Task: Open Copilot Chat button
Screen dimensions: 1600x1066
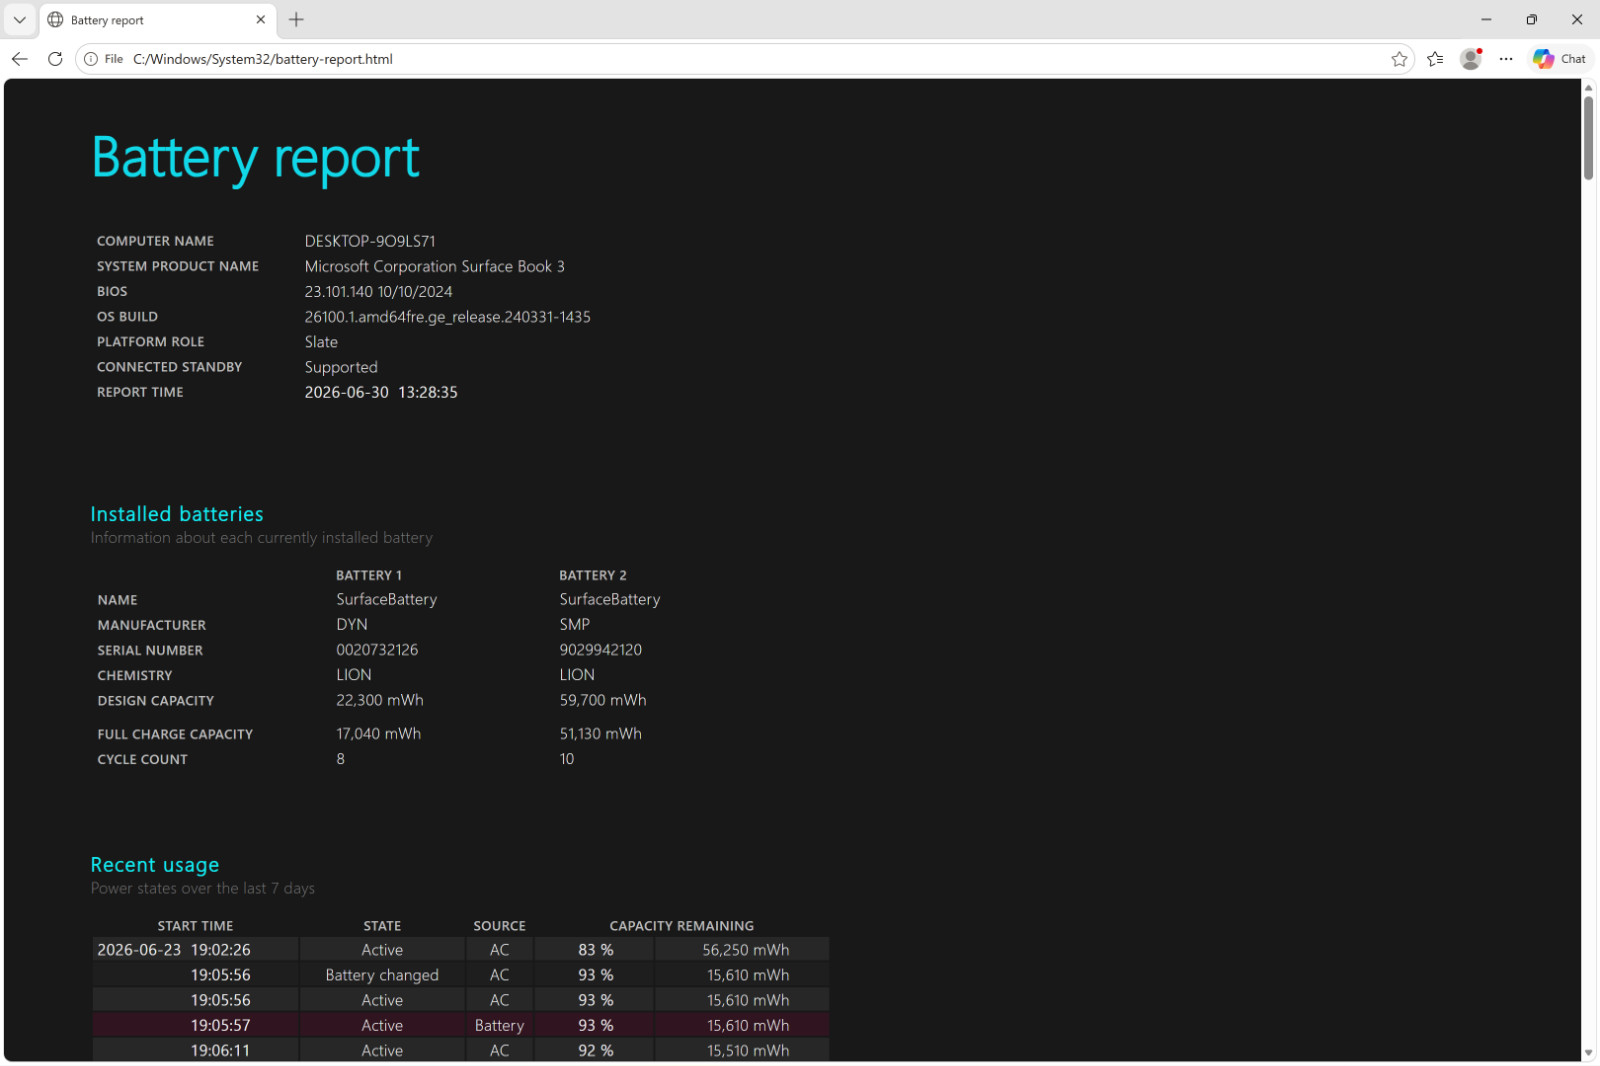Action: 1560,59
